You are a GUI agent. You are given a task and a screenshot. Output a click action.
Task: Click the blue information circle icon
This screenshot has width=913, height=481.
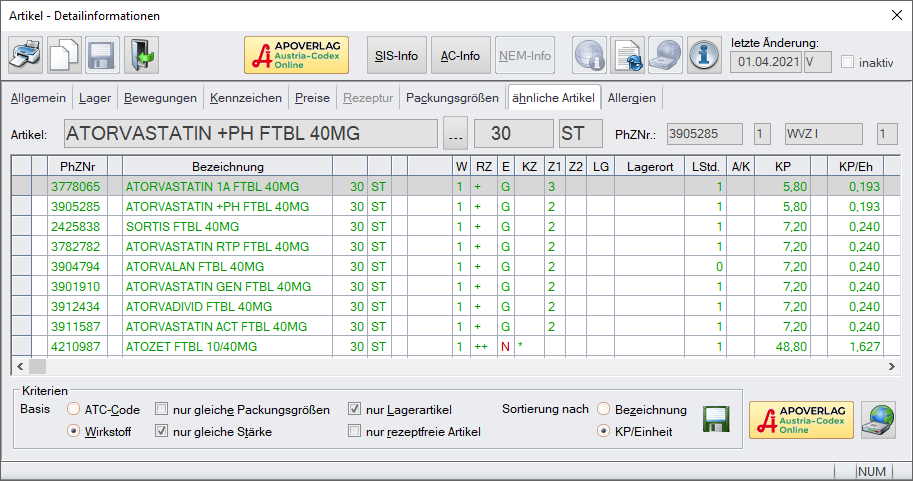tap(705, 56)
